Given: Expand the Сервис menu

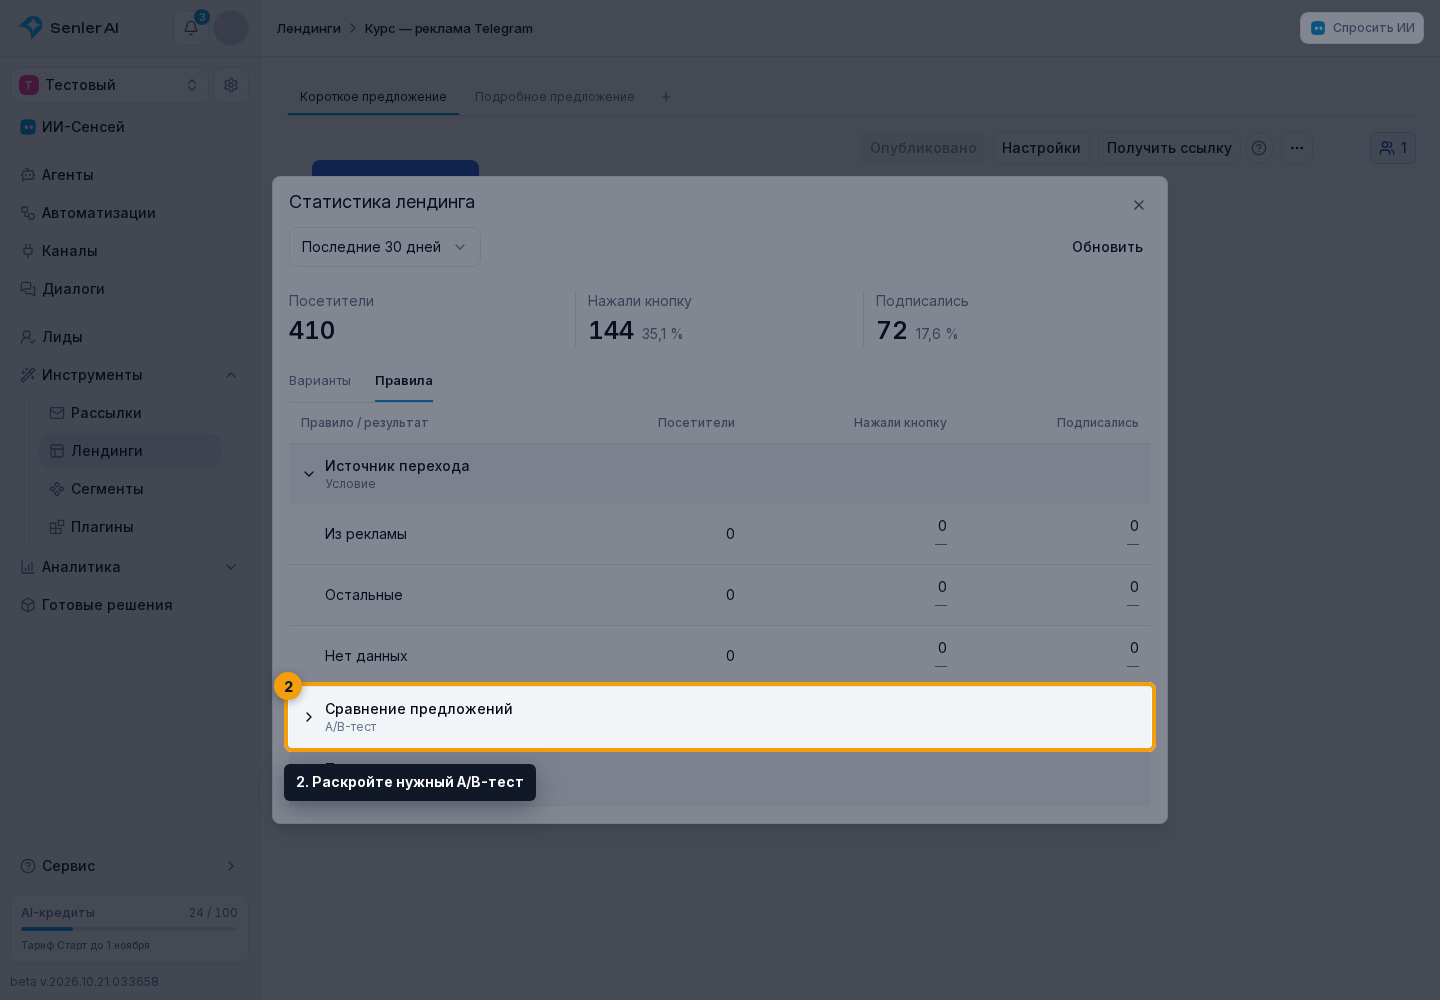Looking at the screenshot, I should (130, 866).
